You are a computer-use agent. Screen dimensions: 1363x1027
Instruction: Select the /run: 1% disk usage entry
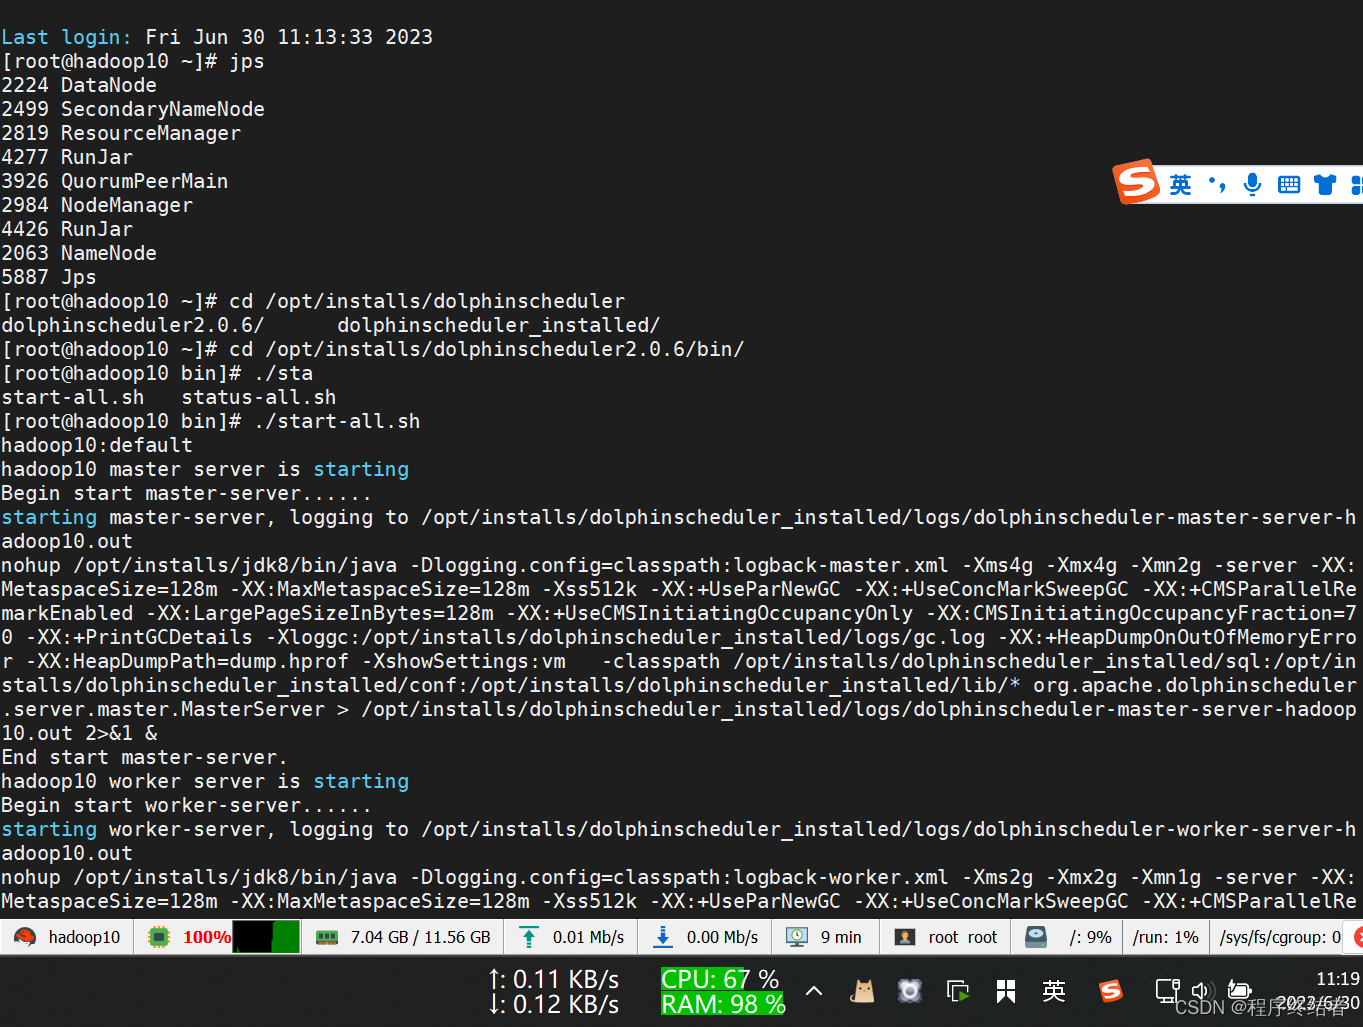click(1166, 937)
